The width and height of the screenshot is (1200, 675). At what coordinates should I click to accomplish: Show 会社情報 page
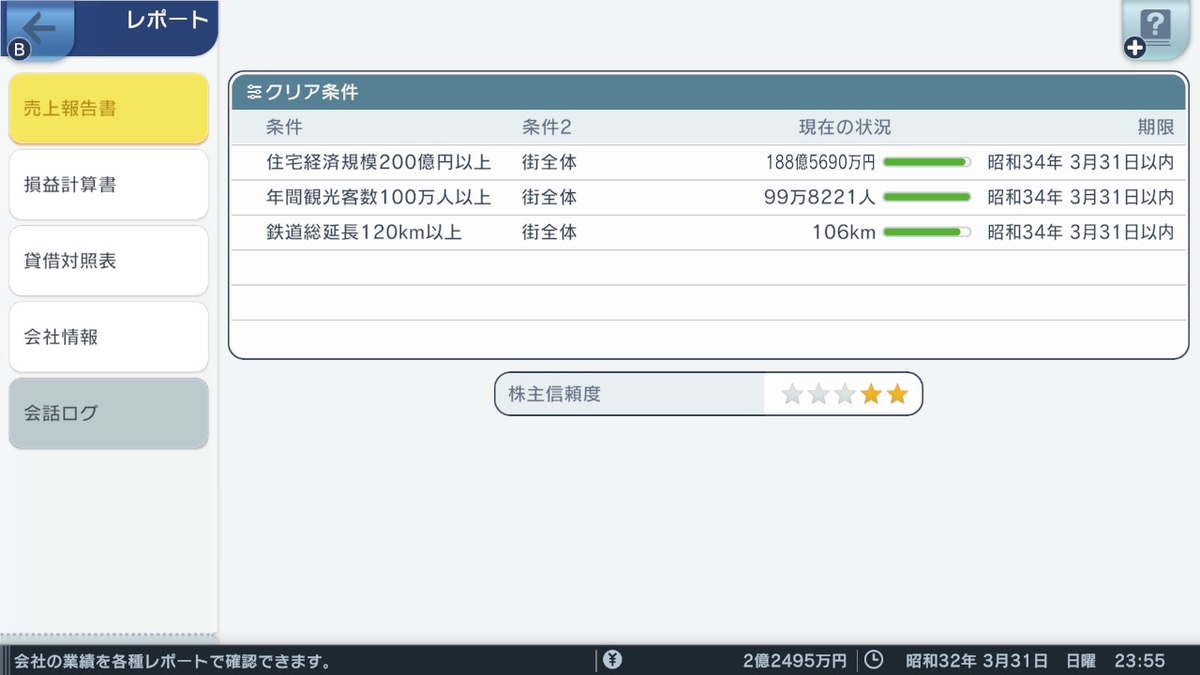tap(109, 337)
